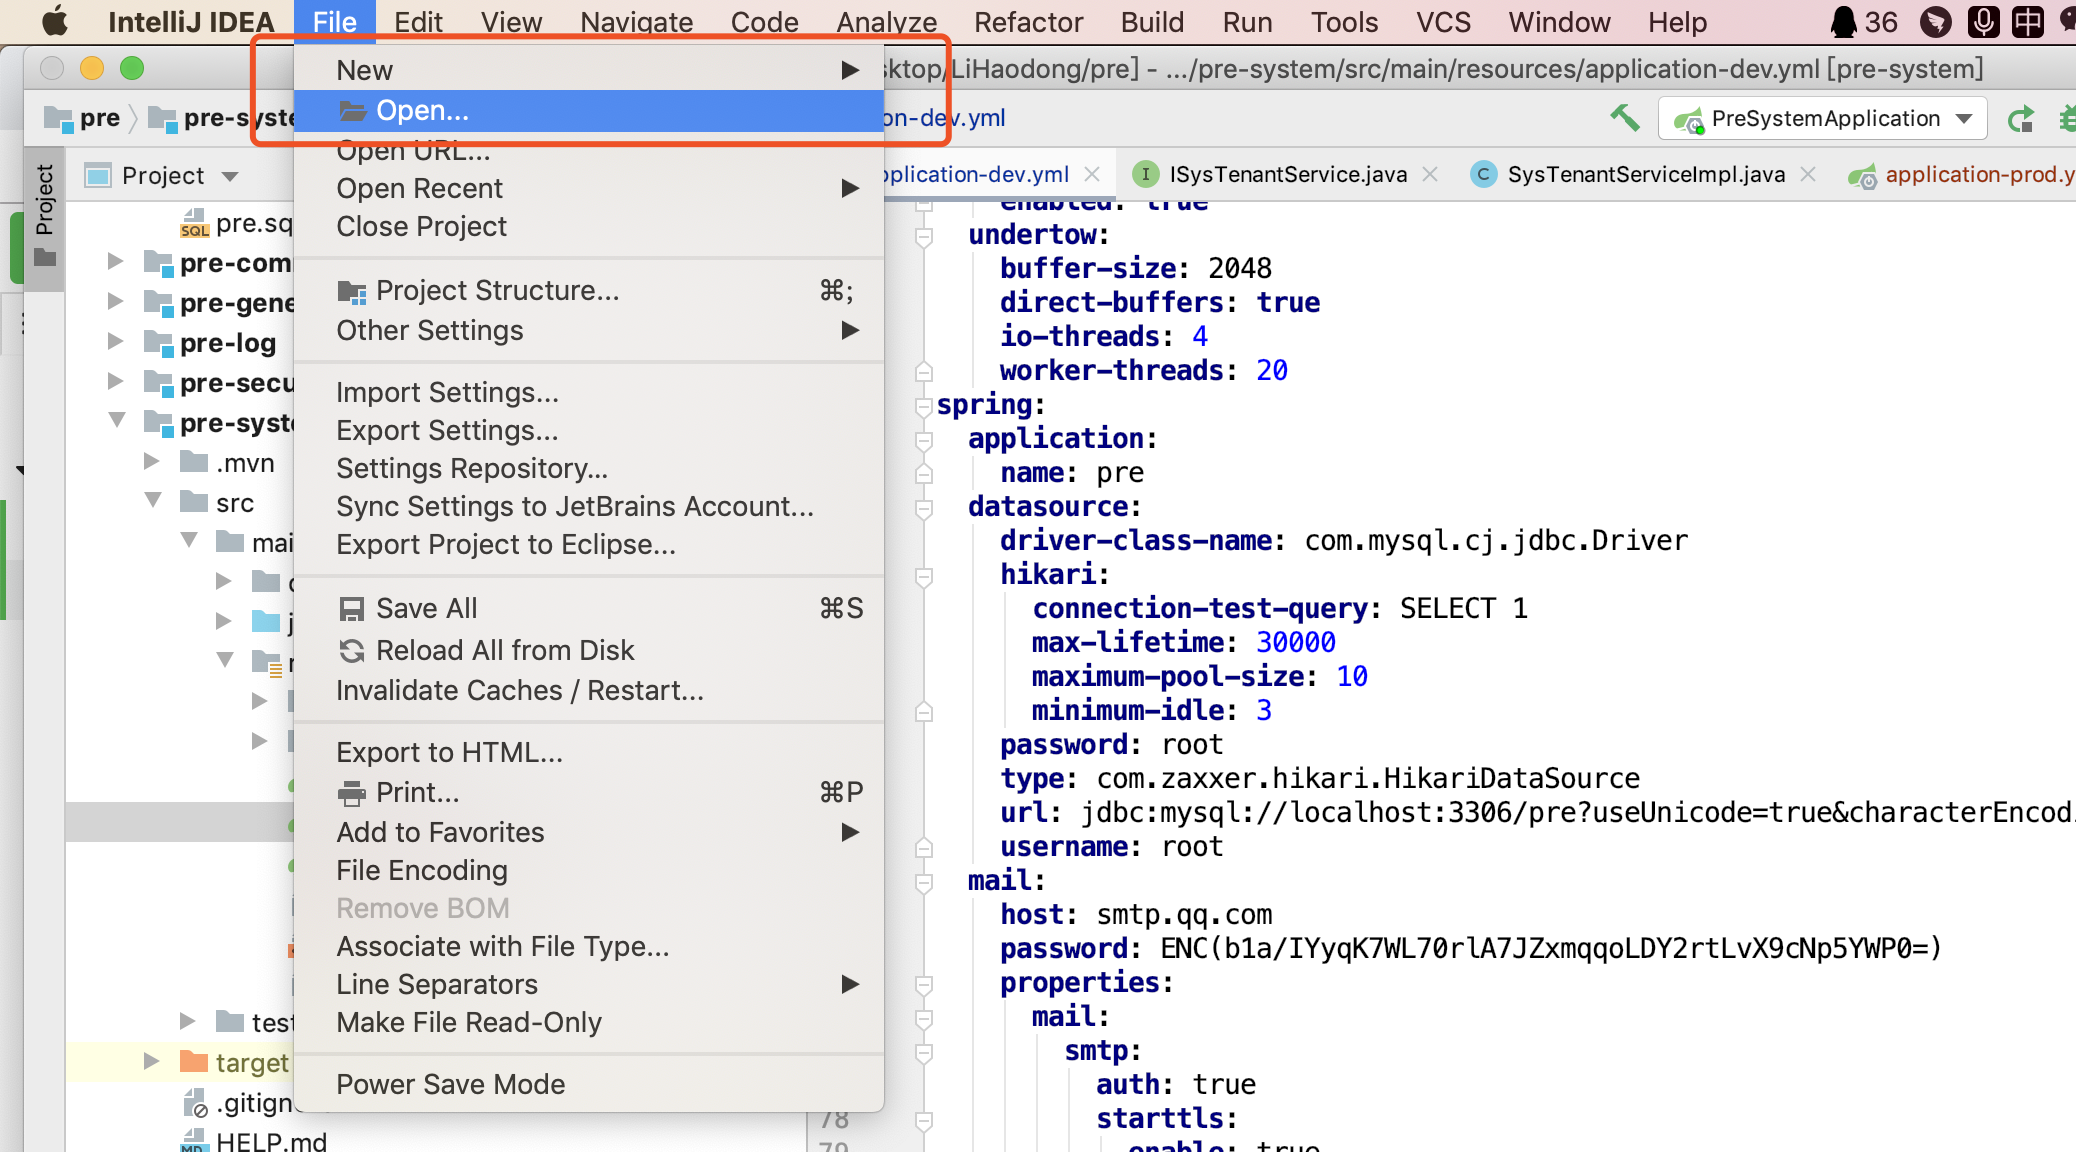Switch to the ISysTenantService.java tab
2076x1152 pixels.
click(x=1287, y=174)
